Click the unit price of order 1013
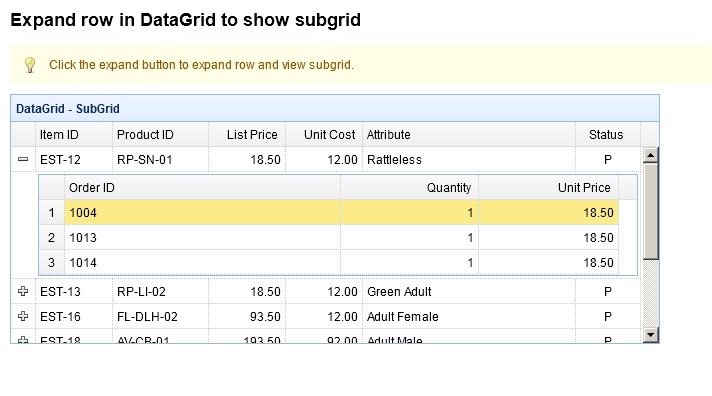This screenshot has width=712, height=396. point(549,238)
